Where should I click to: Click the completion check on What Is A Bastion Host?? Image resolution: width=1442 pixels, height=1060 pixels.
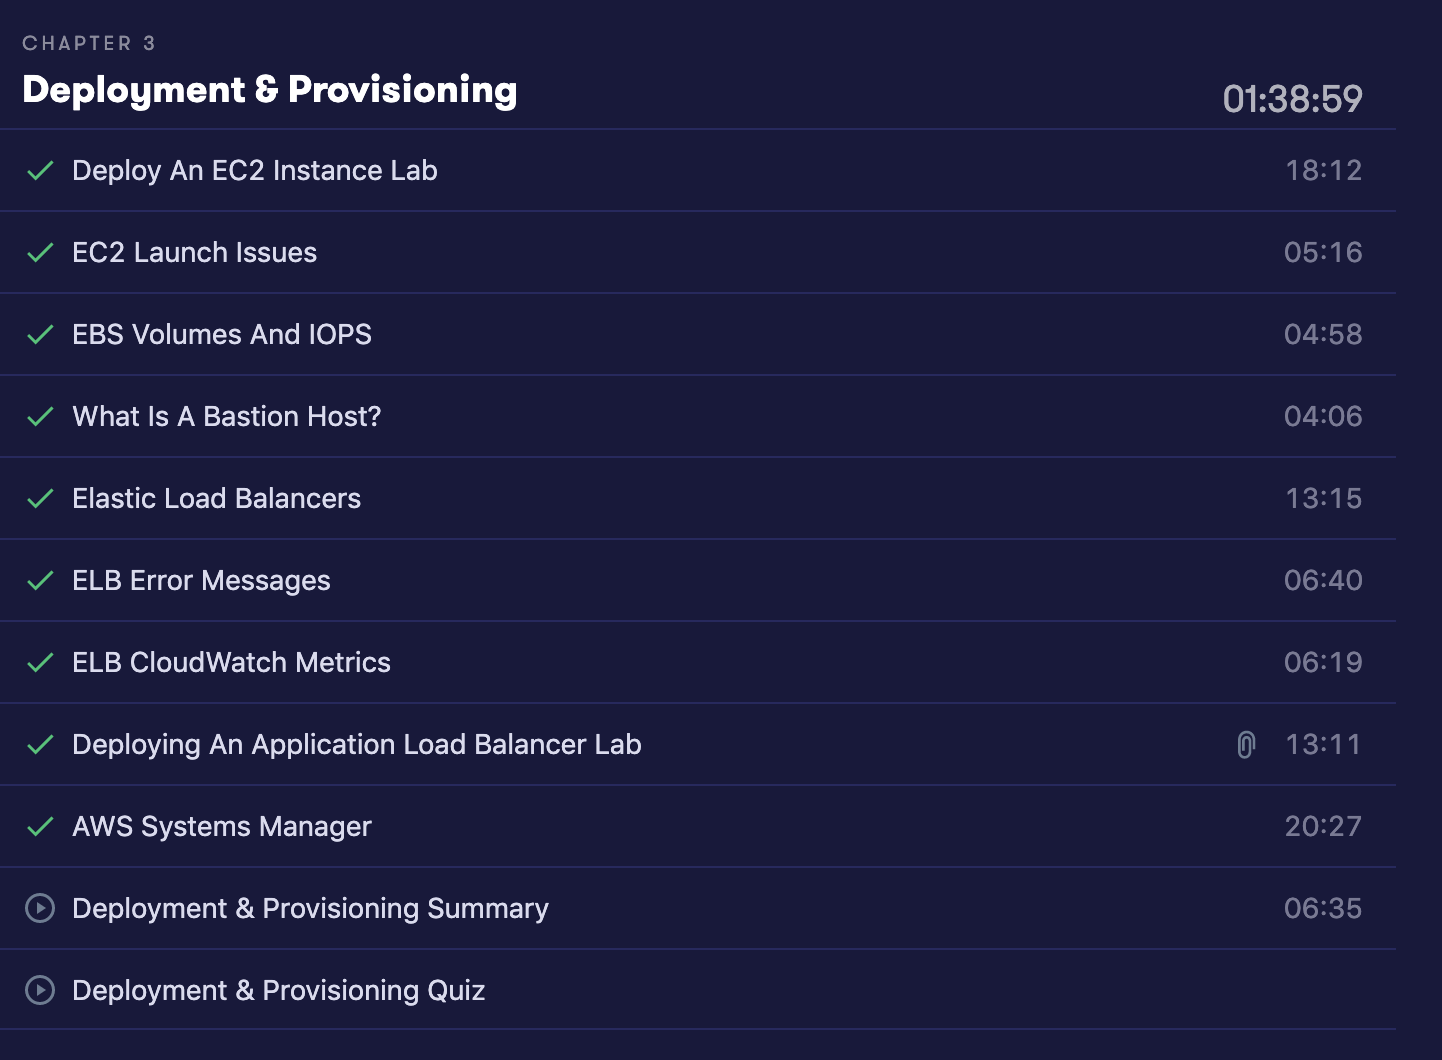[40, 417]
